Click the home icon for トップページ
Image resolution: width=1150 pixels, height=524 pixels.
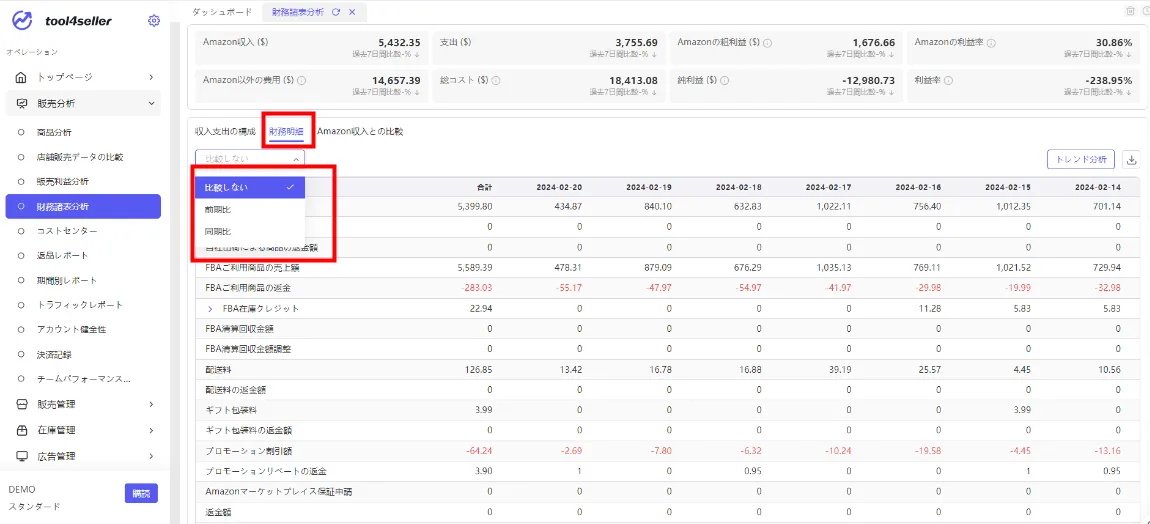point(22,77)
